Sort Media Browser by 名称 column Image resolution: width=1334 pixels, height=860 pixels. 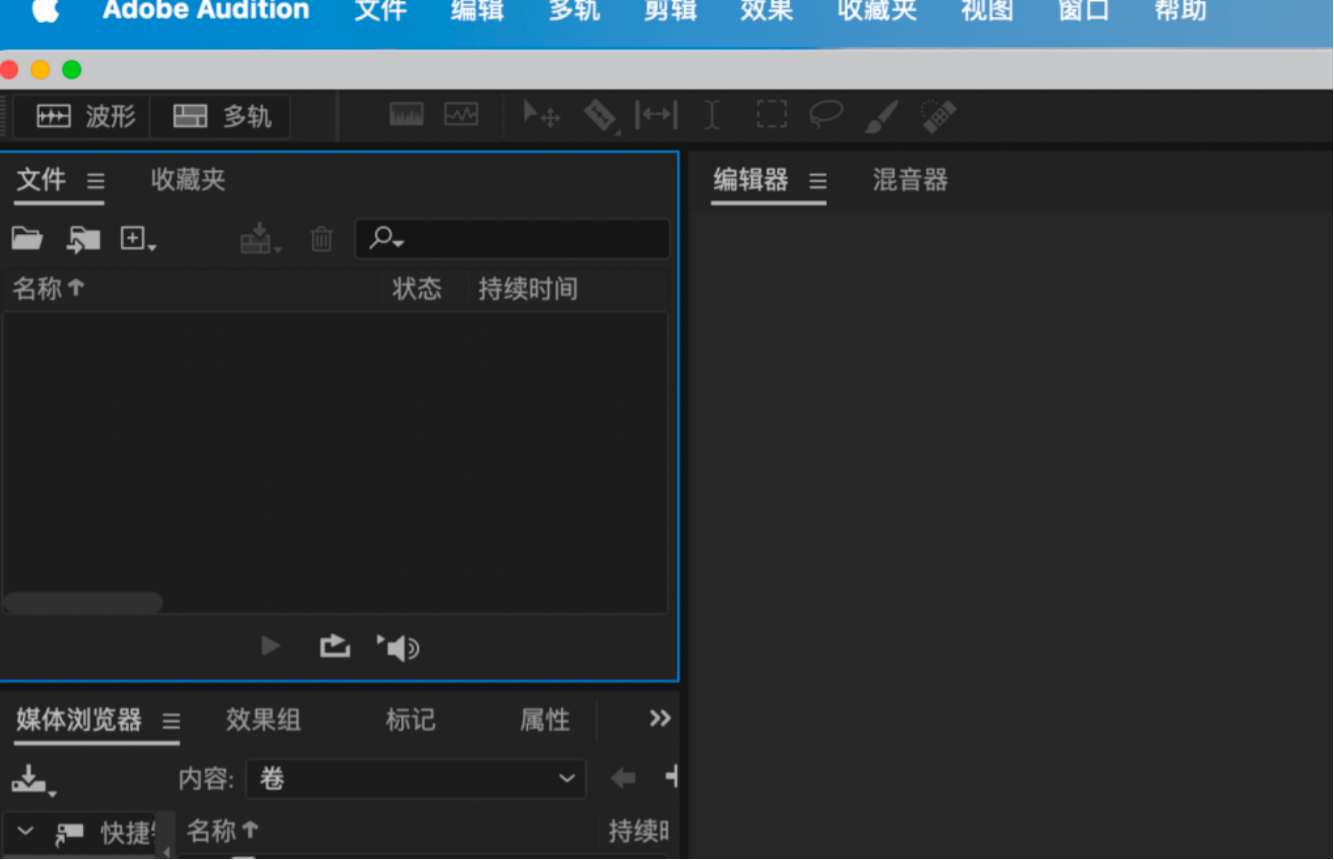(222, 831)
